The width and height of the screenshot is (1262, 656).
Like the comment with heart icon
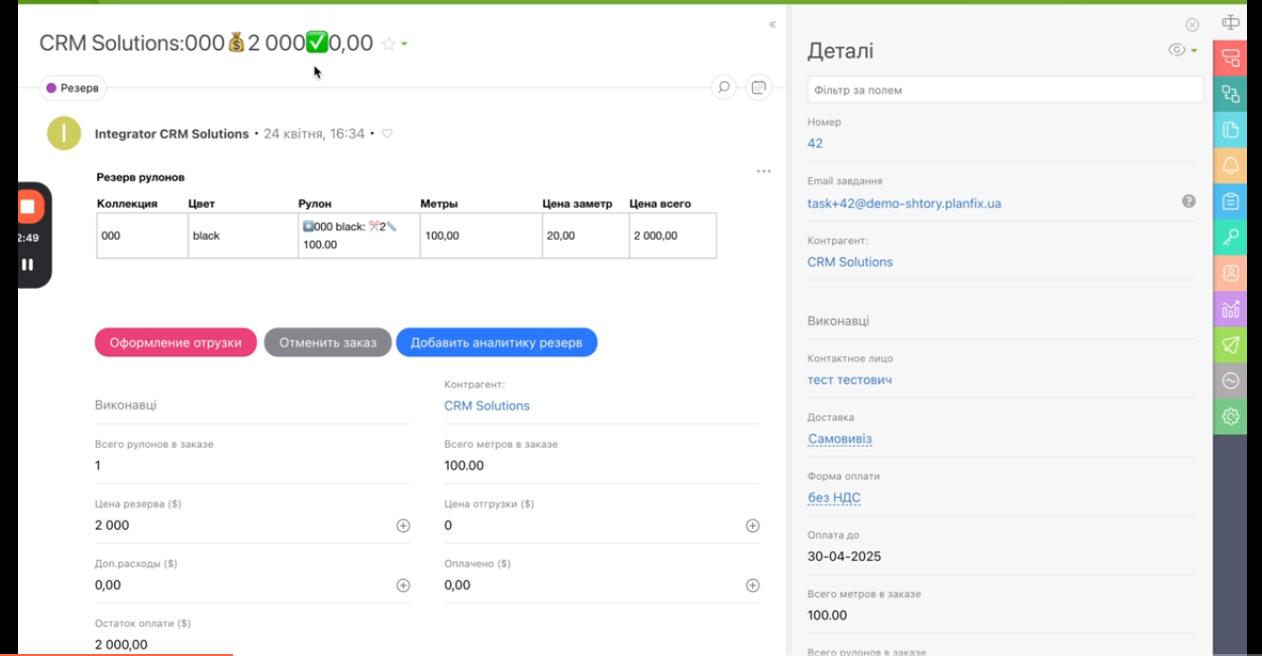[387, 134]
